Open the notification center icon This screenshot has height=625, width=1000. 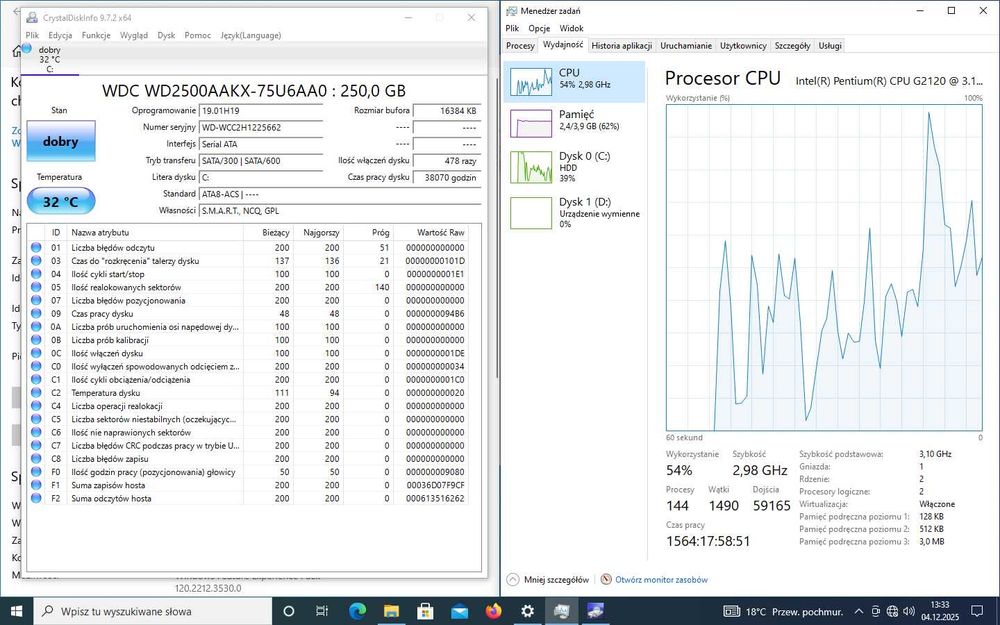coord(976,611)
